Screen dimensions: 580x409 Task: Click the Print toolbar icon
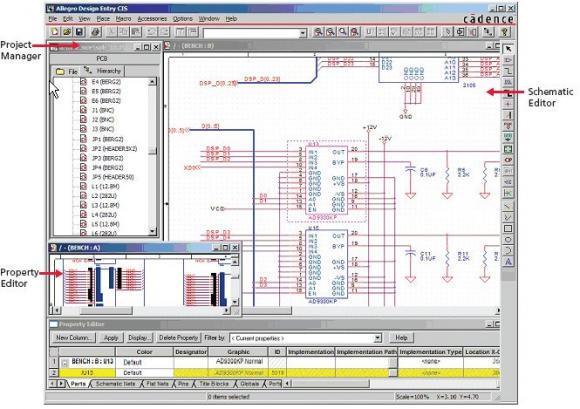(96, 32)
